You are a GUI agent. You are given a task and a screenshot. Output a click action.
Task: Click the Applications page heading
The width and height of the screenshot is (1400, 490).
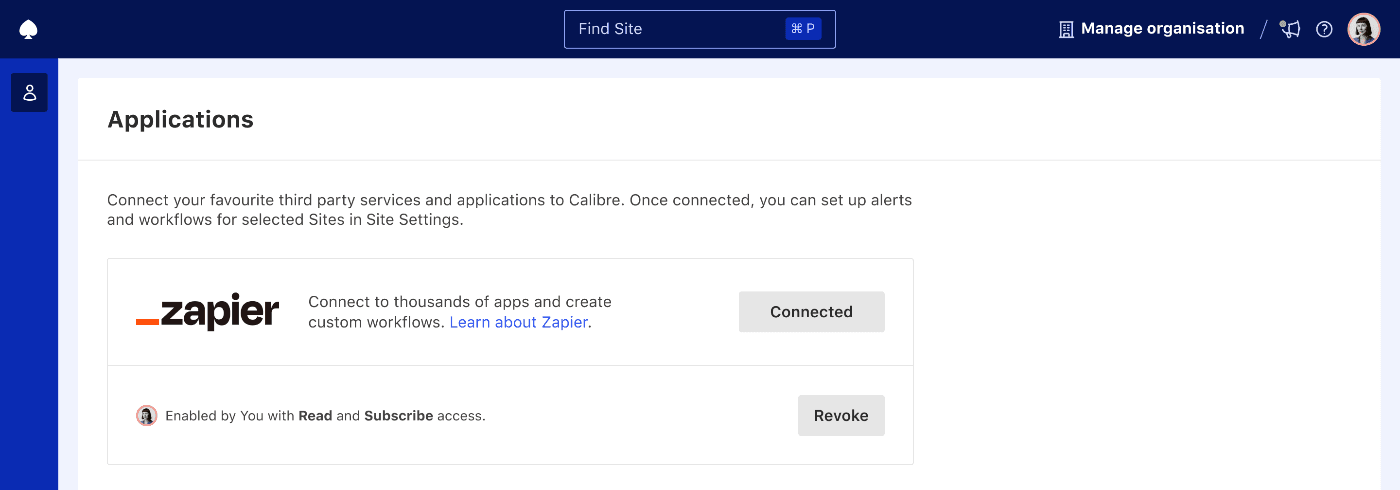(181, 120)
